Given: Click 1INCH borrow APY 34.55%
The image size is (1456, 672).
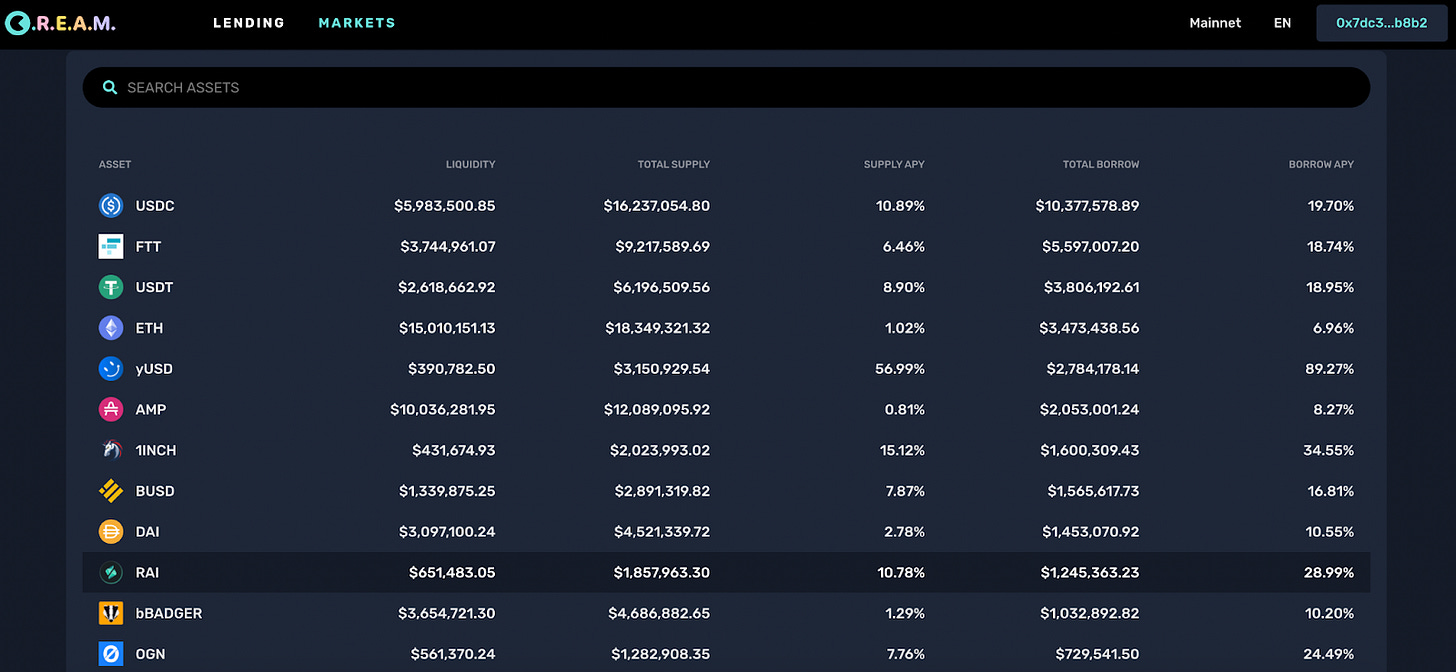Looking at the screenshot, I should [x=1329, y=451].
